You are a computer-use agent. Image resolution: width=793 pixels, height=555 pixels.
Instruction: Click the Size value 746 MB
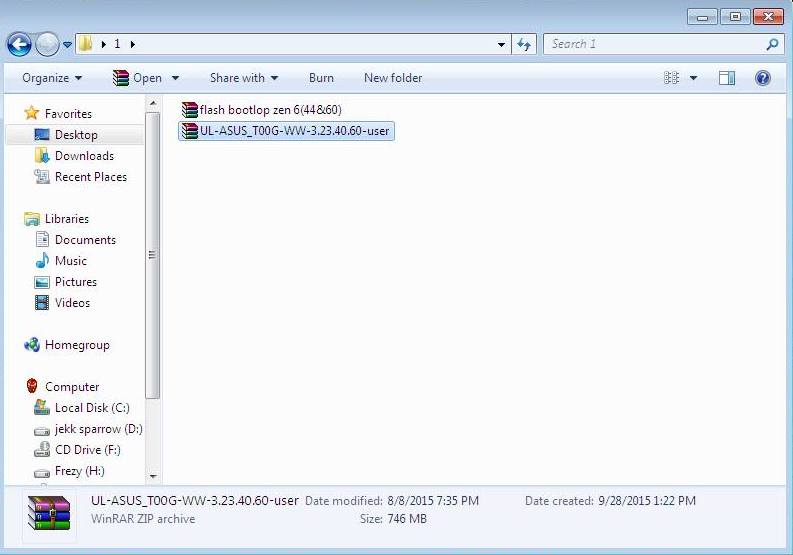click(407, 519)
